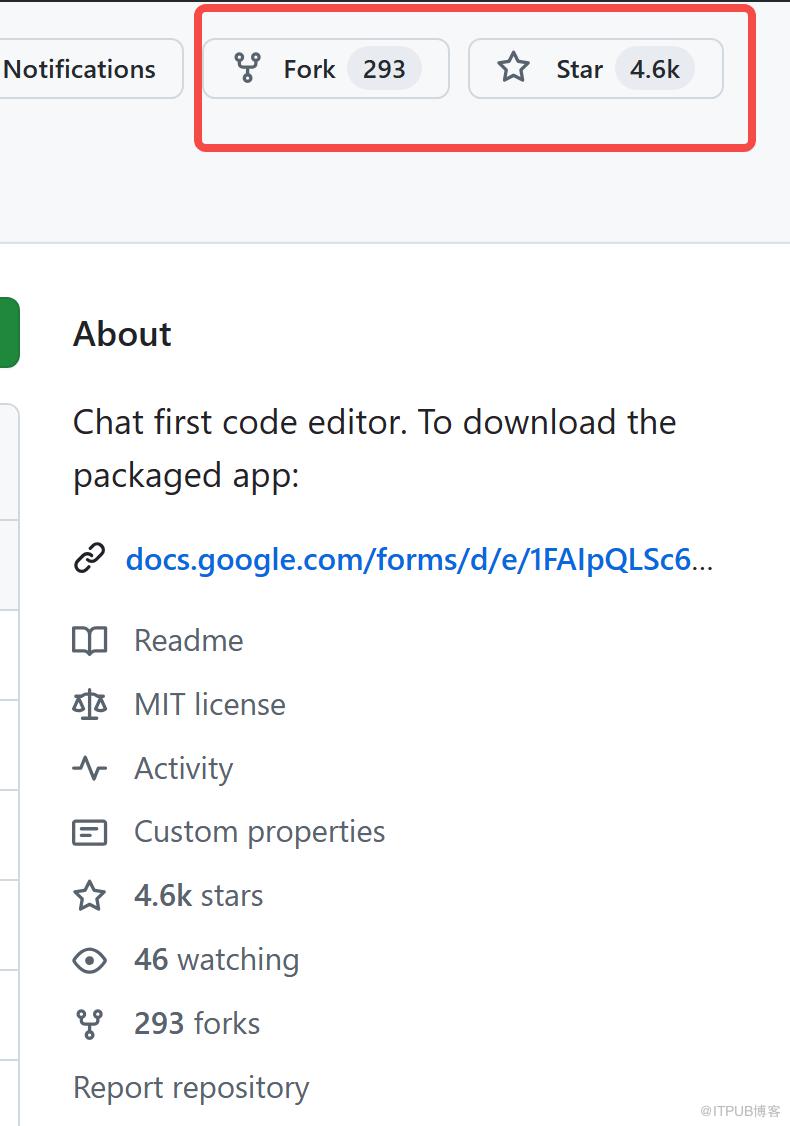This screenshot has width=790, height=1126.
Task: Open Custom properties link
Action: point(259,832)
